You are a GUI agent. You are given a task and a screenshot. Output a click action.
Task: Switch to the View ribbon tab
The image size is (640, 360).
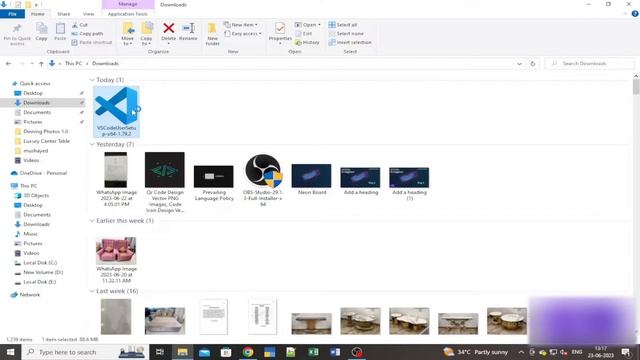(x=89, y=14)
